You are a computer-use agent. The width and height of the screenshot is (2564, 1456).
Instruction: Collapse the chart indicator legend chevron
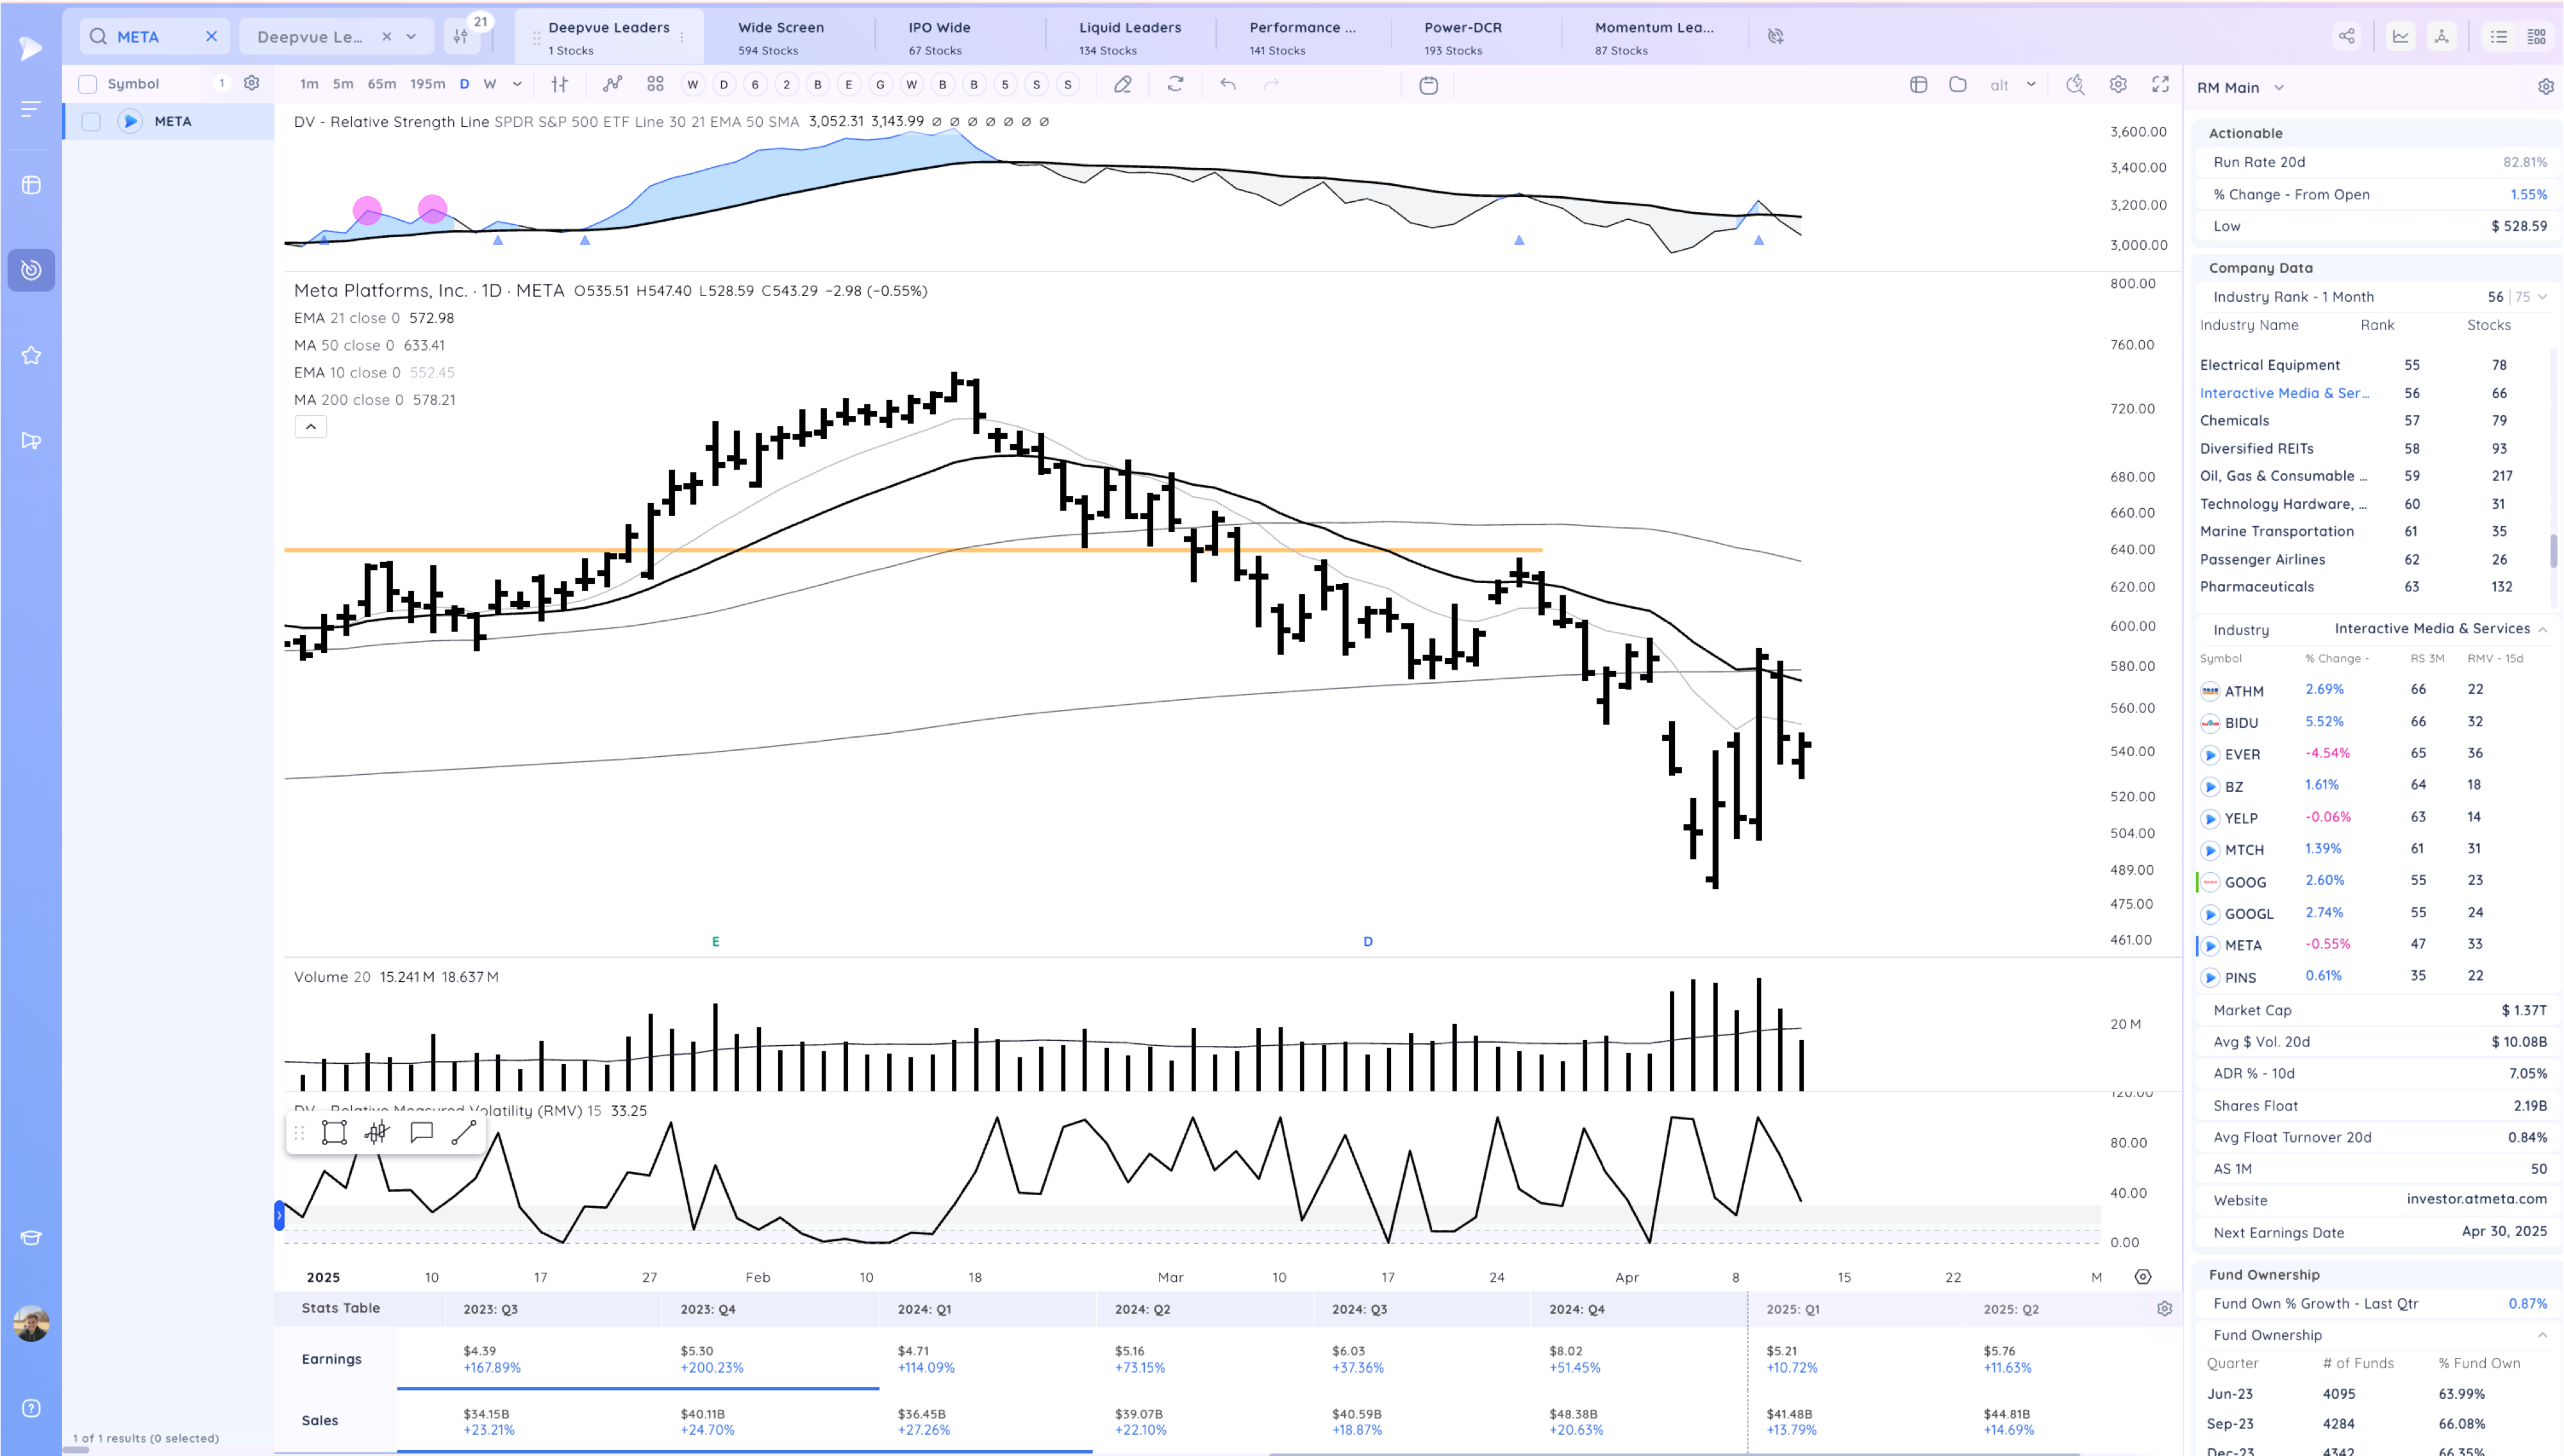click(310, 427)
